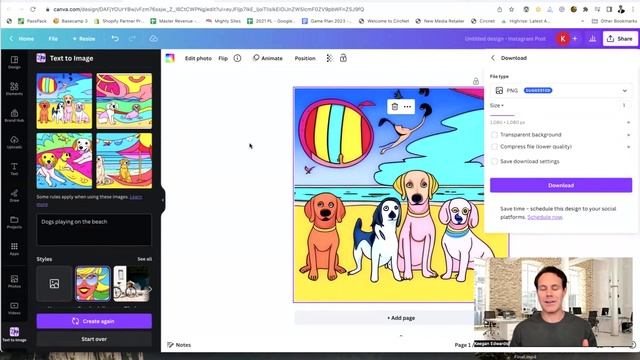Click the reload icon in browser

tap(33, 9)
